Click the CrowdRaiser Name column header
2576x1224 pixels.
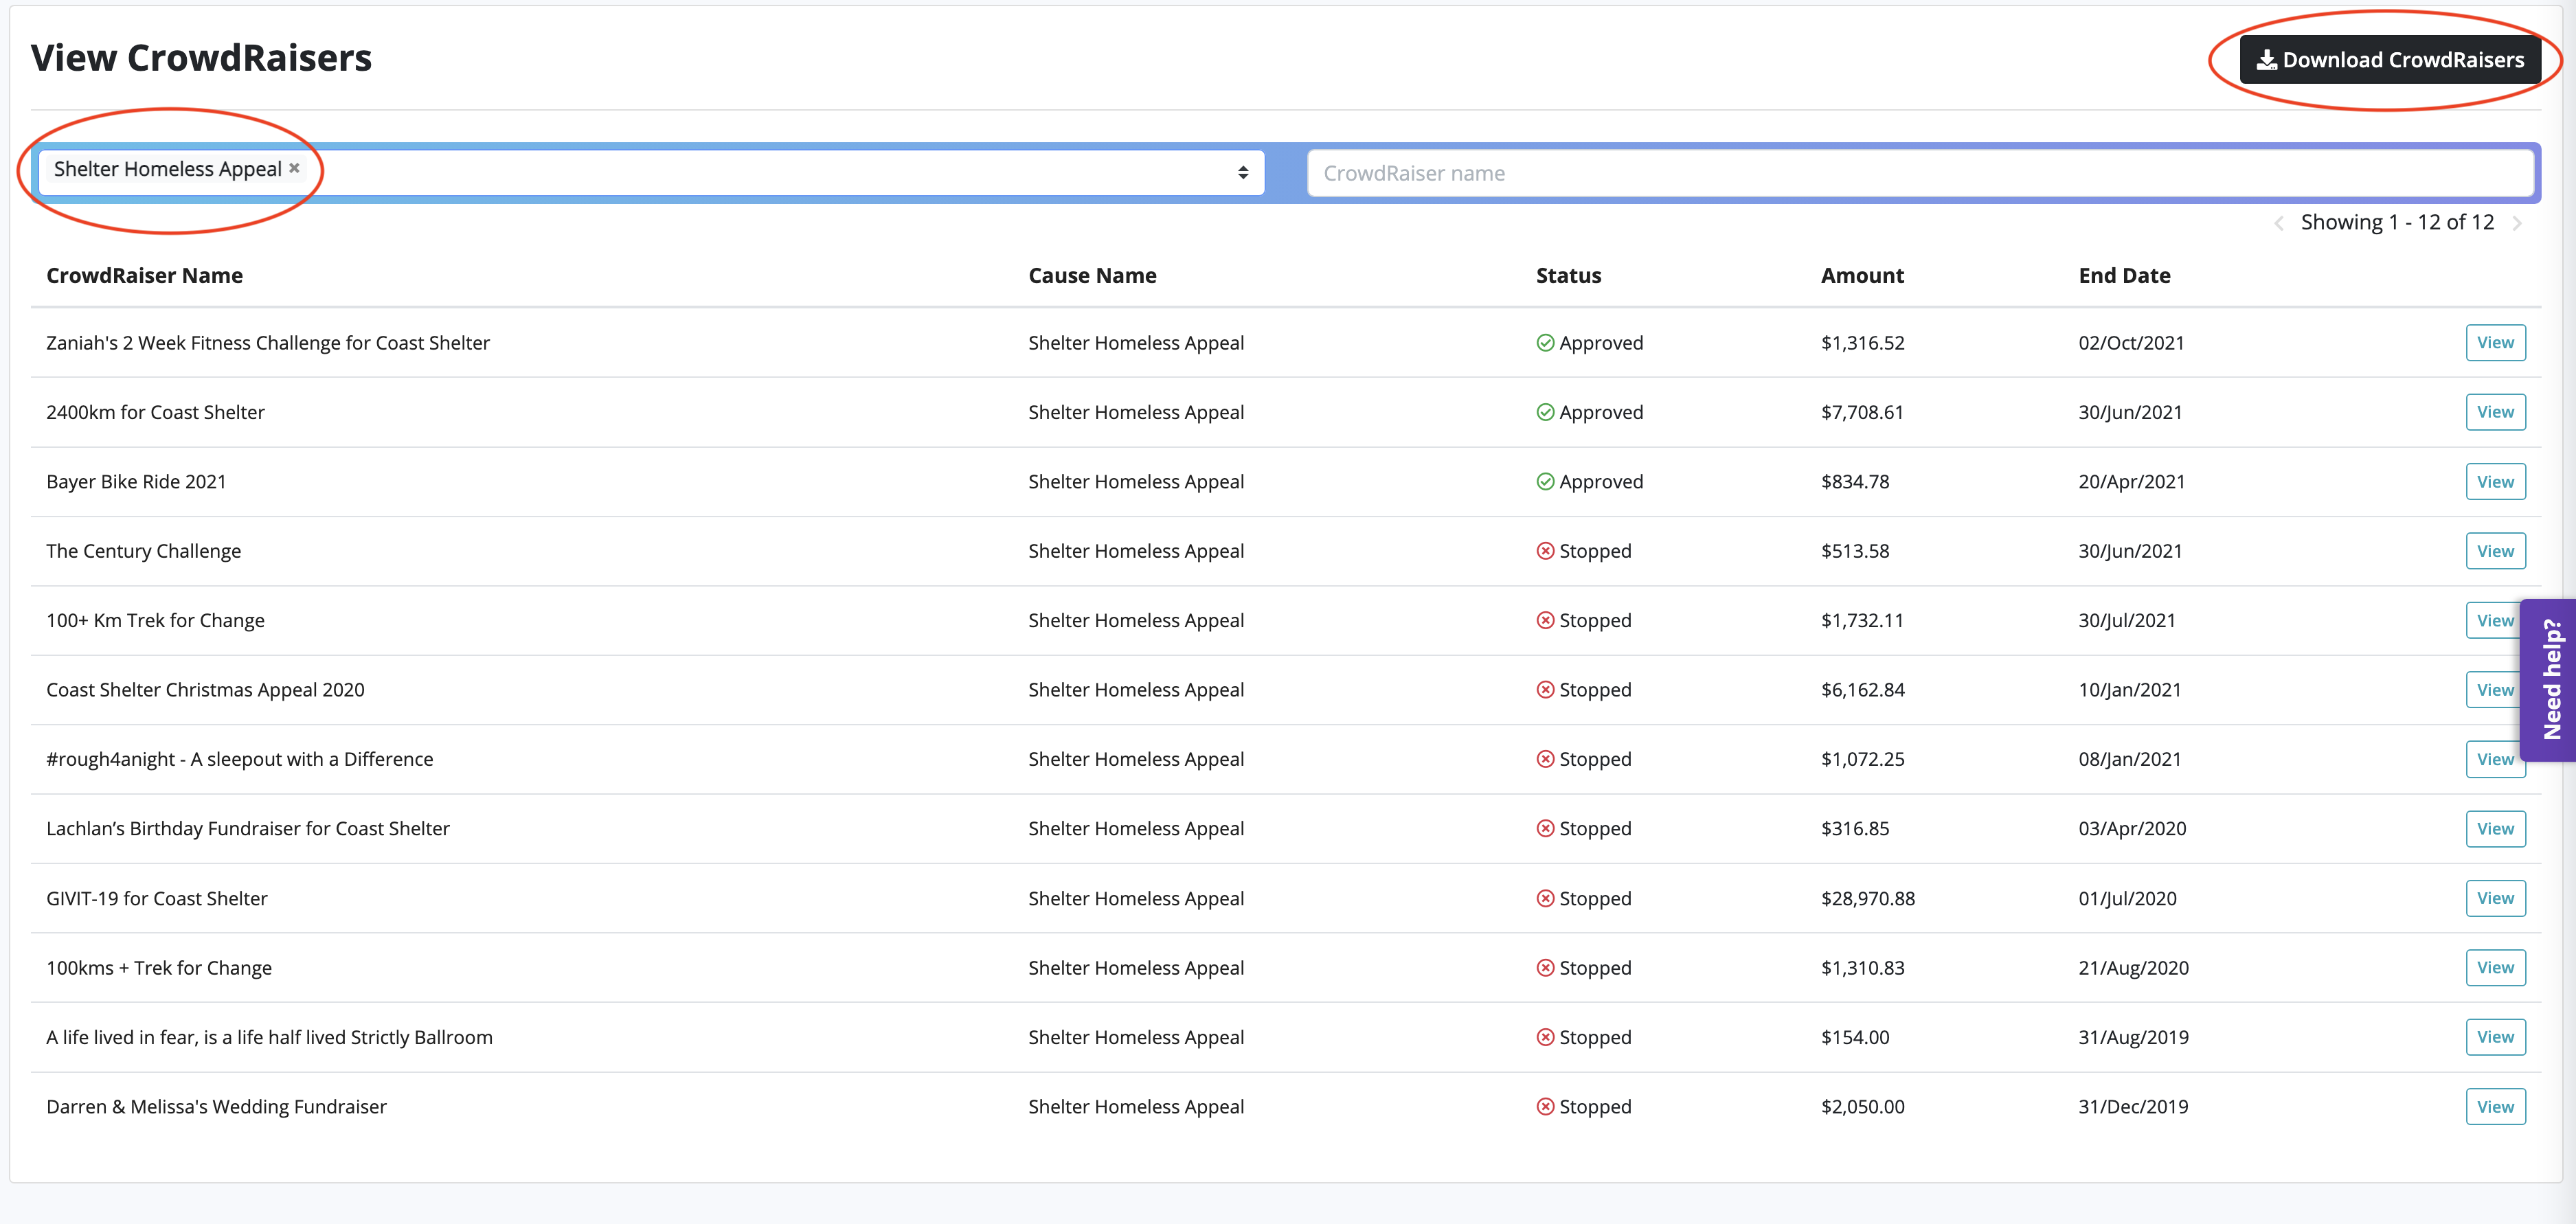[144, 276]
